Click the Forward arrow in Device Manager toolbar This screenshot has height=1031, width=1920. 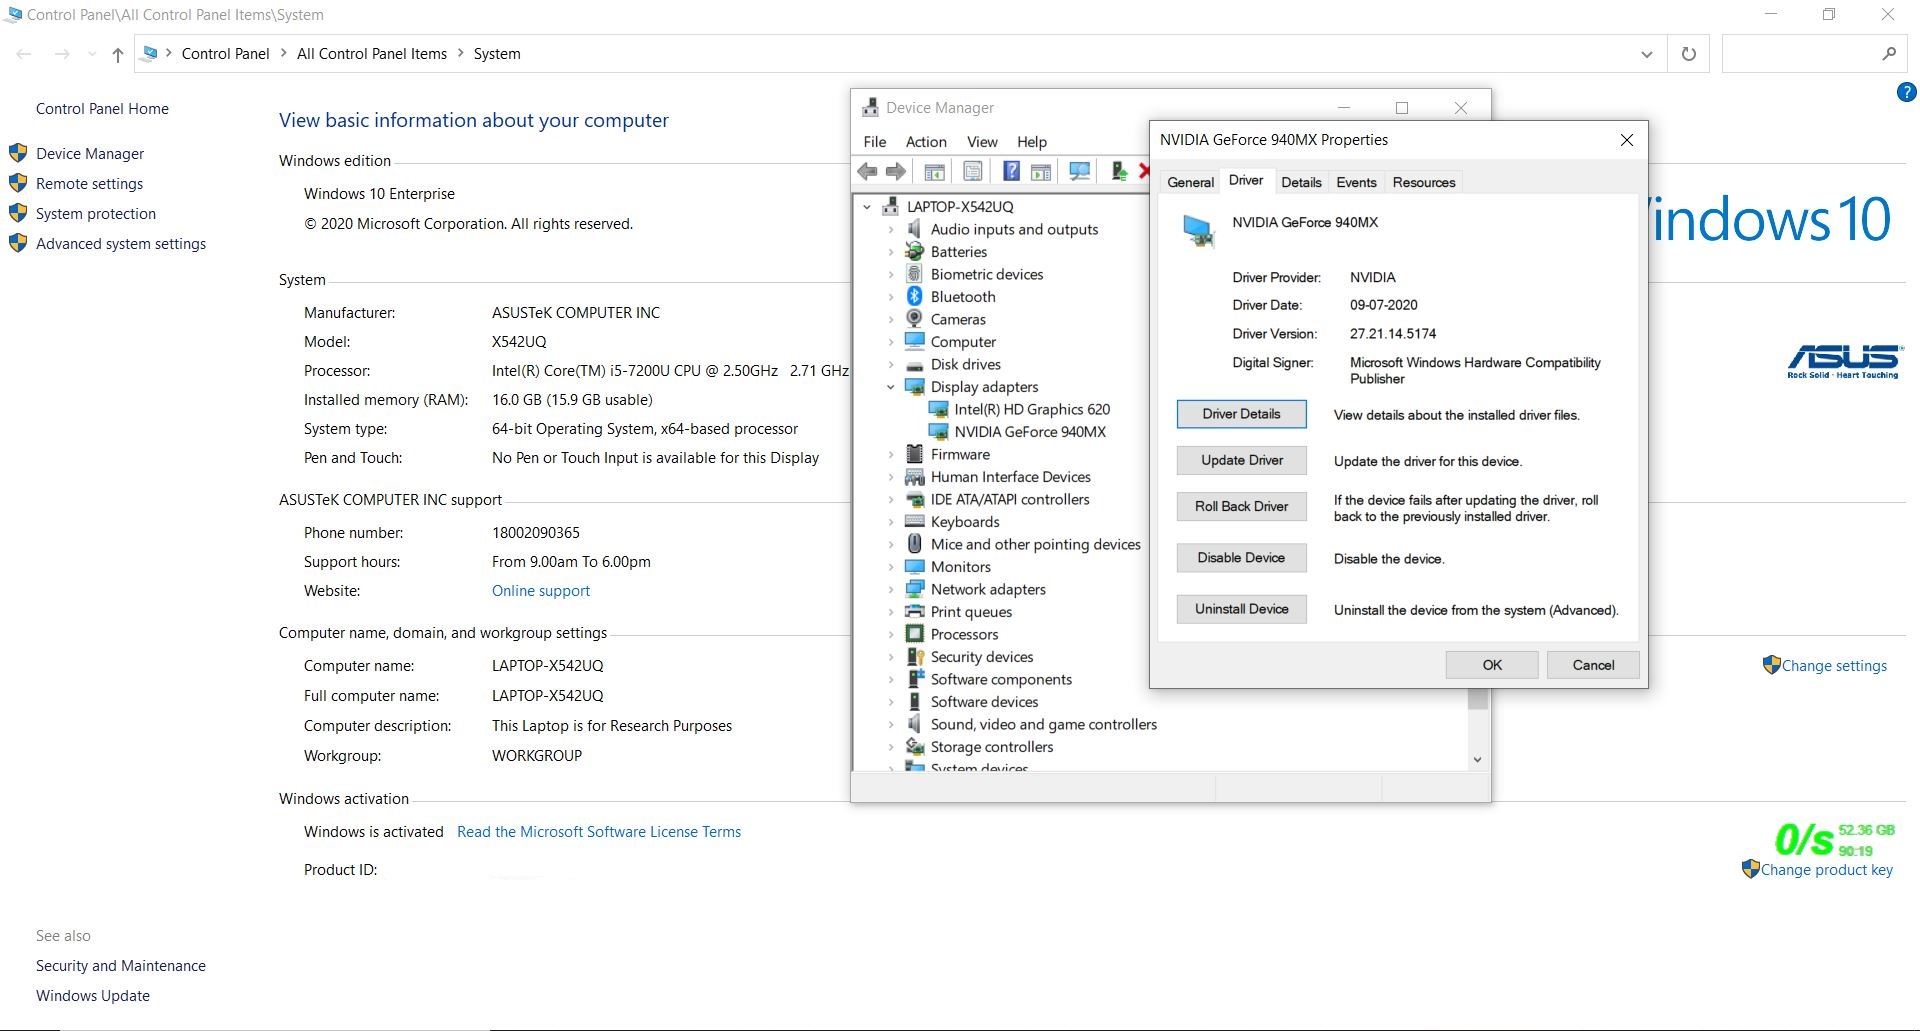(x=896, y=171)
